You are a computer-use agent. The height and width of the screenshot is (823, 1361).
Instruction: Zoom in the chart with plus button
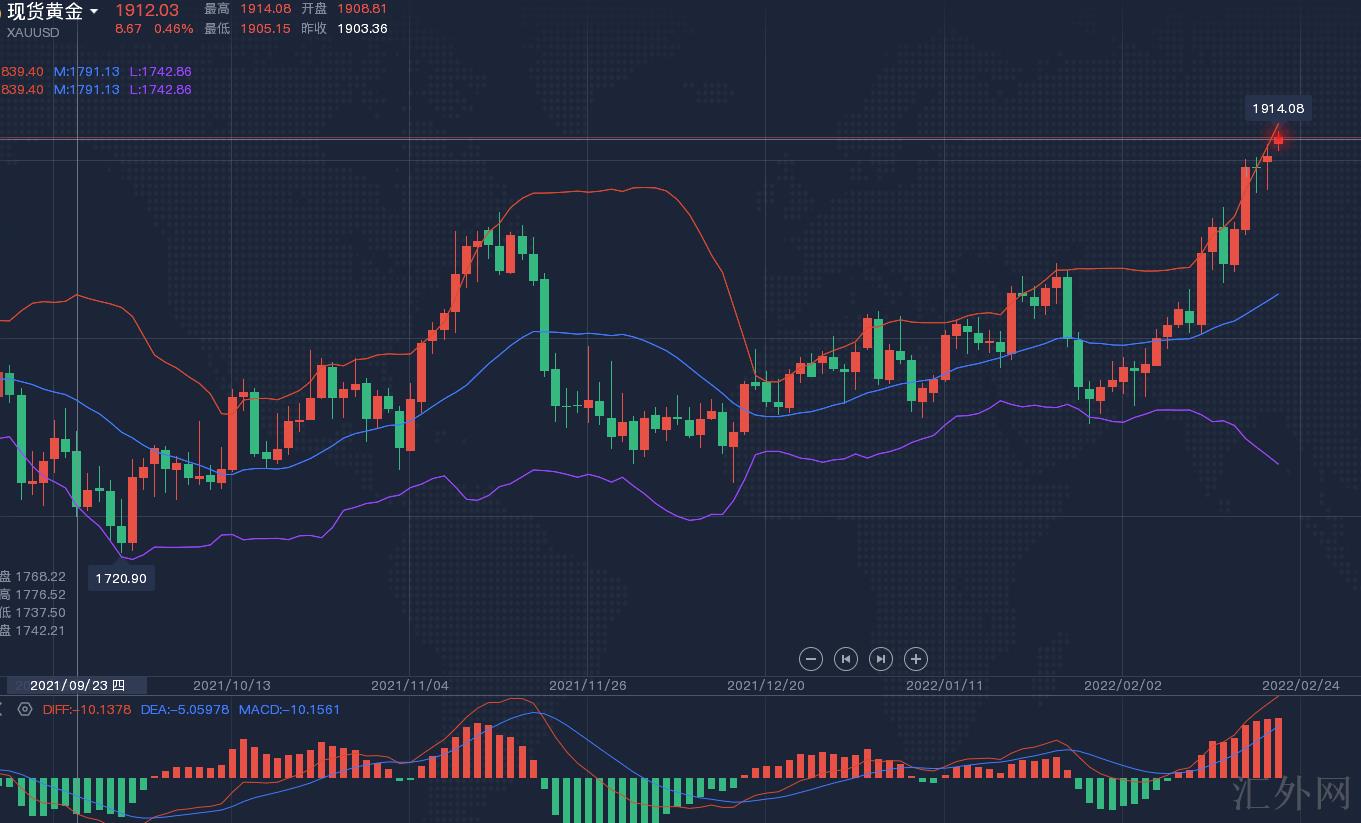pos(916,659)
